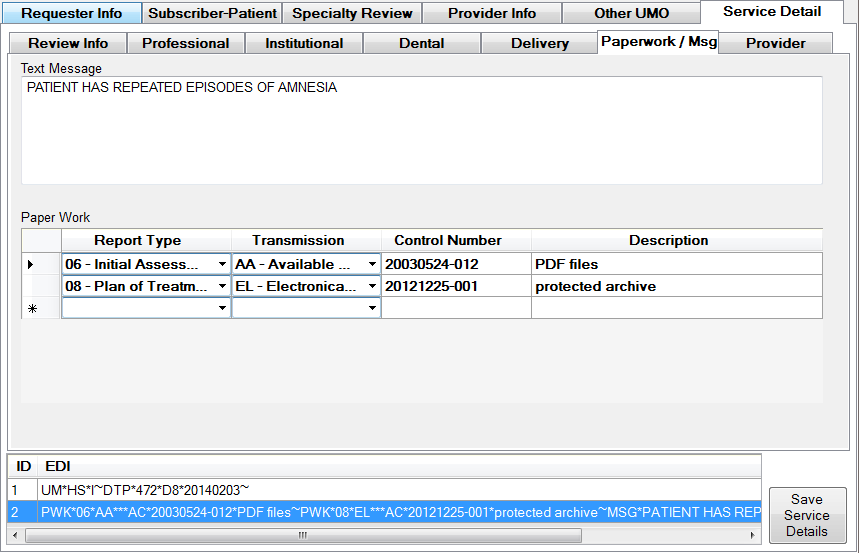Open the Dental sub-tab
Viewport: 859px width, 553px height.
[422, 43]
